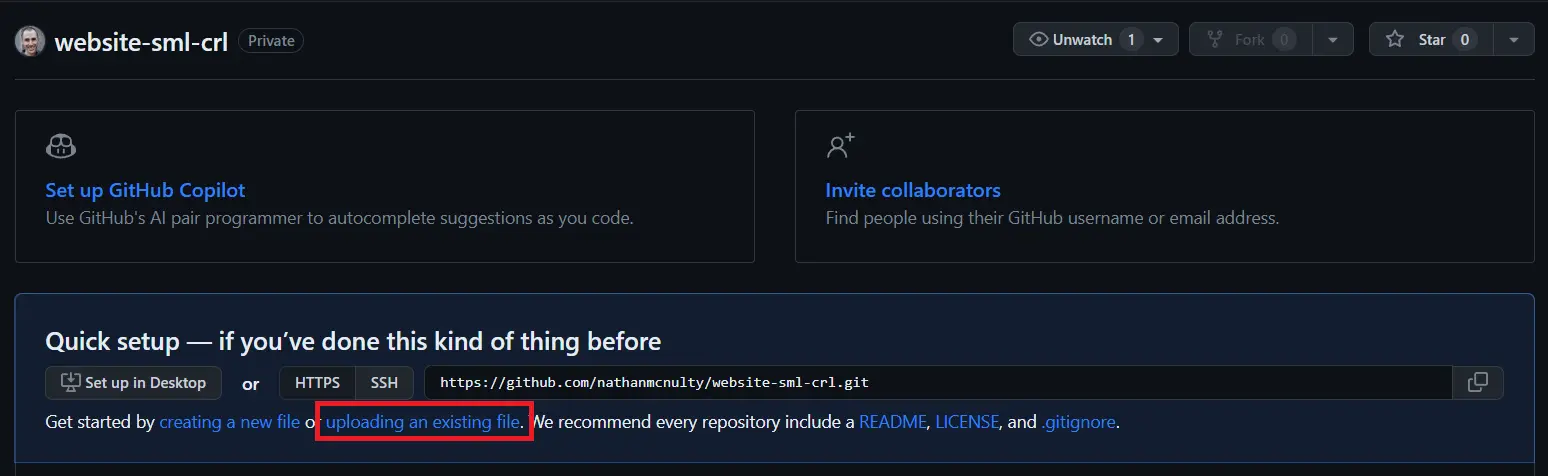Screen dimensions: 1548x476
Task: Click uploading an existing file link
Action: pyautogui.click(x=422, y=422)
